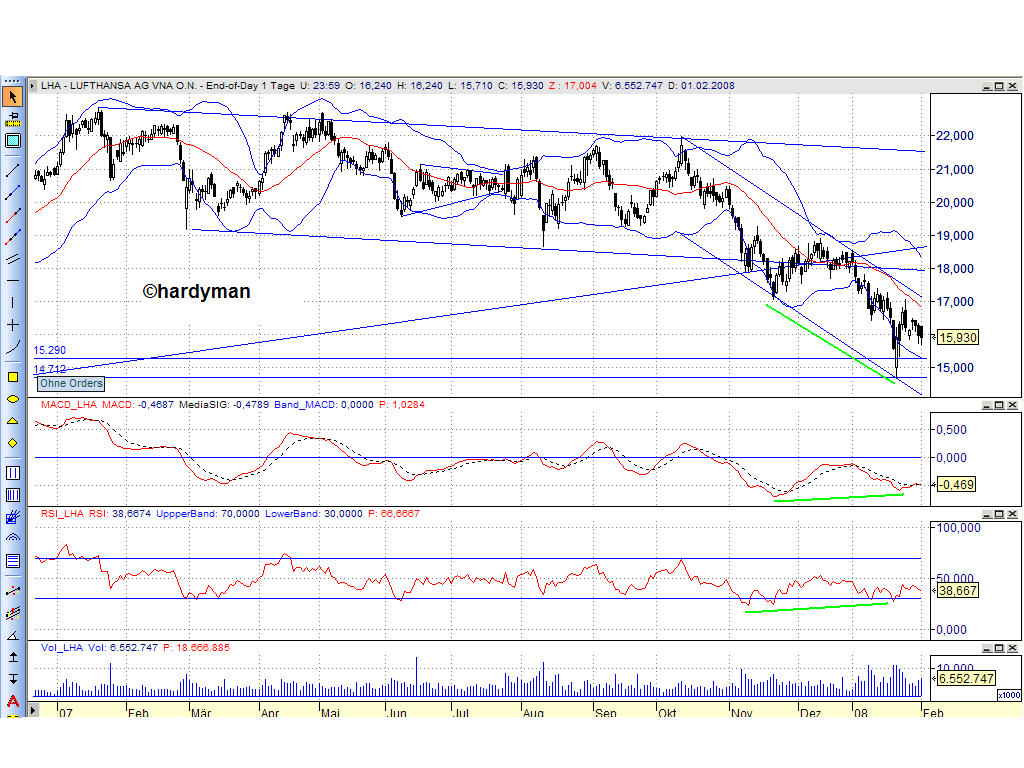Maximize the RSI_LHA indicator panel
This screenshot has height=768, width=1024.
(x=997, y=513)
